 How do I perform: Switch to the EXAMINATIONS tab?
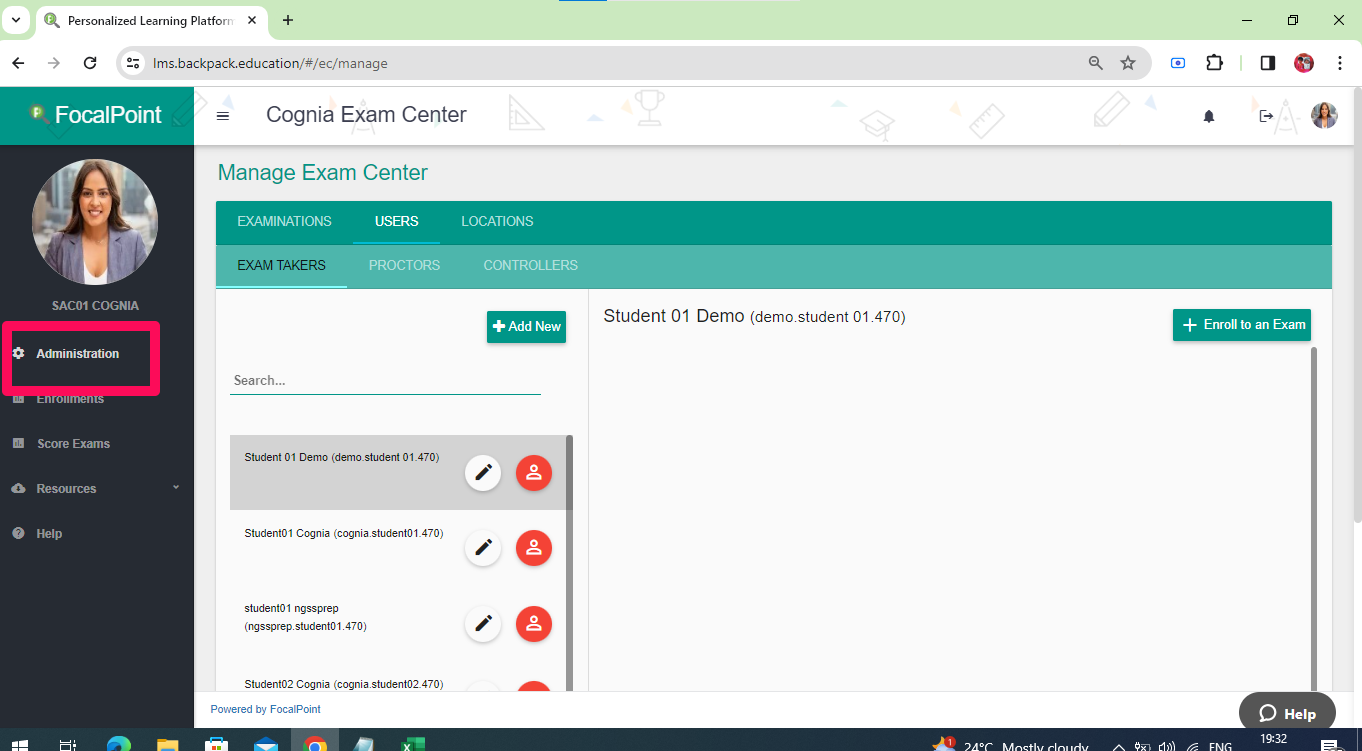284,221
